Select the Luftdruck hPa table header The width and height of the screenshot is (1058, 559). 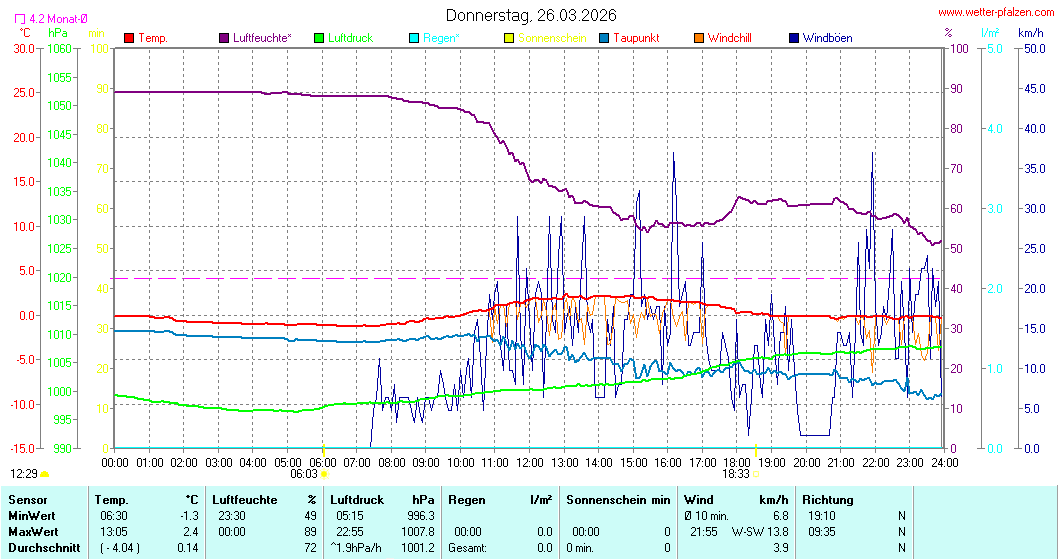(x=383, y=499)
